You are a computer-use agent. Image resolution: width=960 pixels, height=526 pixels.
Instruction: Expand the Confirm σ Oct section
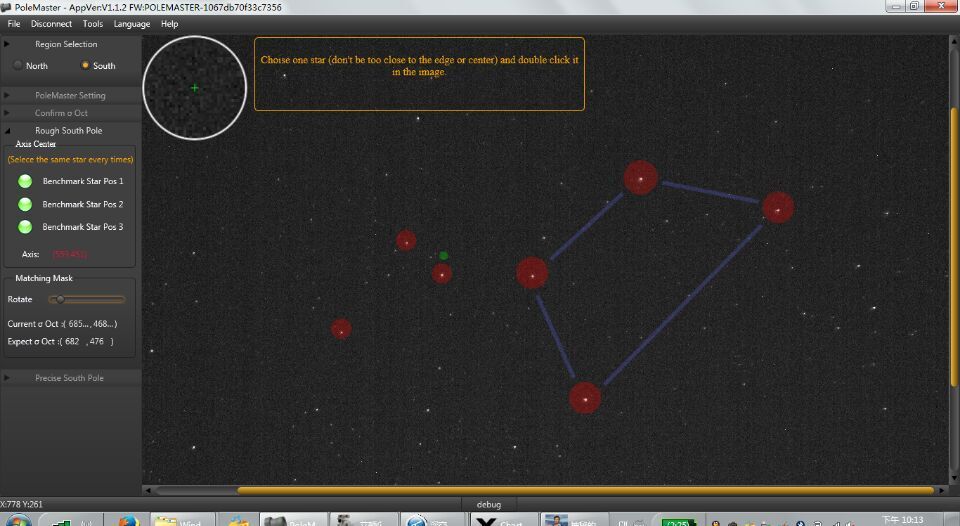click(x=70, y=113)
